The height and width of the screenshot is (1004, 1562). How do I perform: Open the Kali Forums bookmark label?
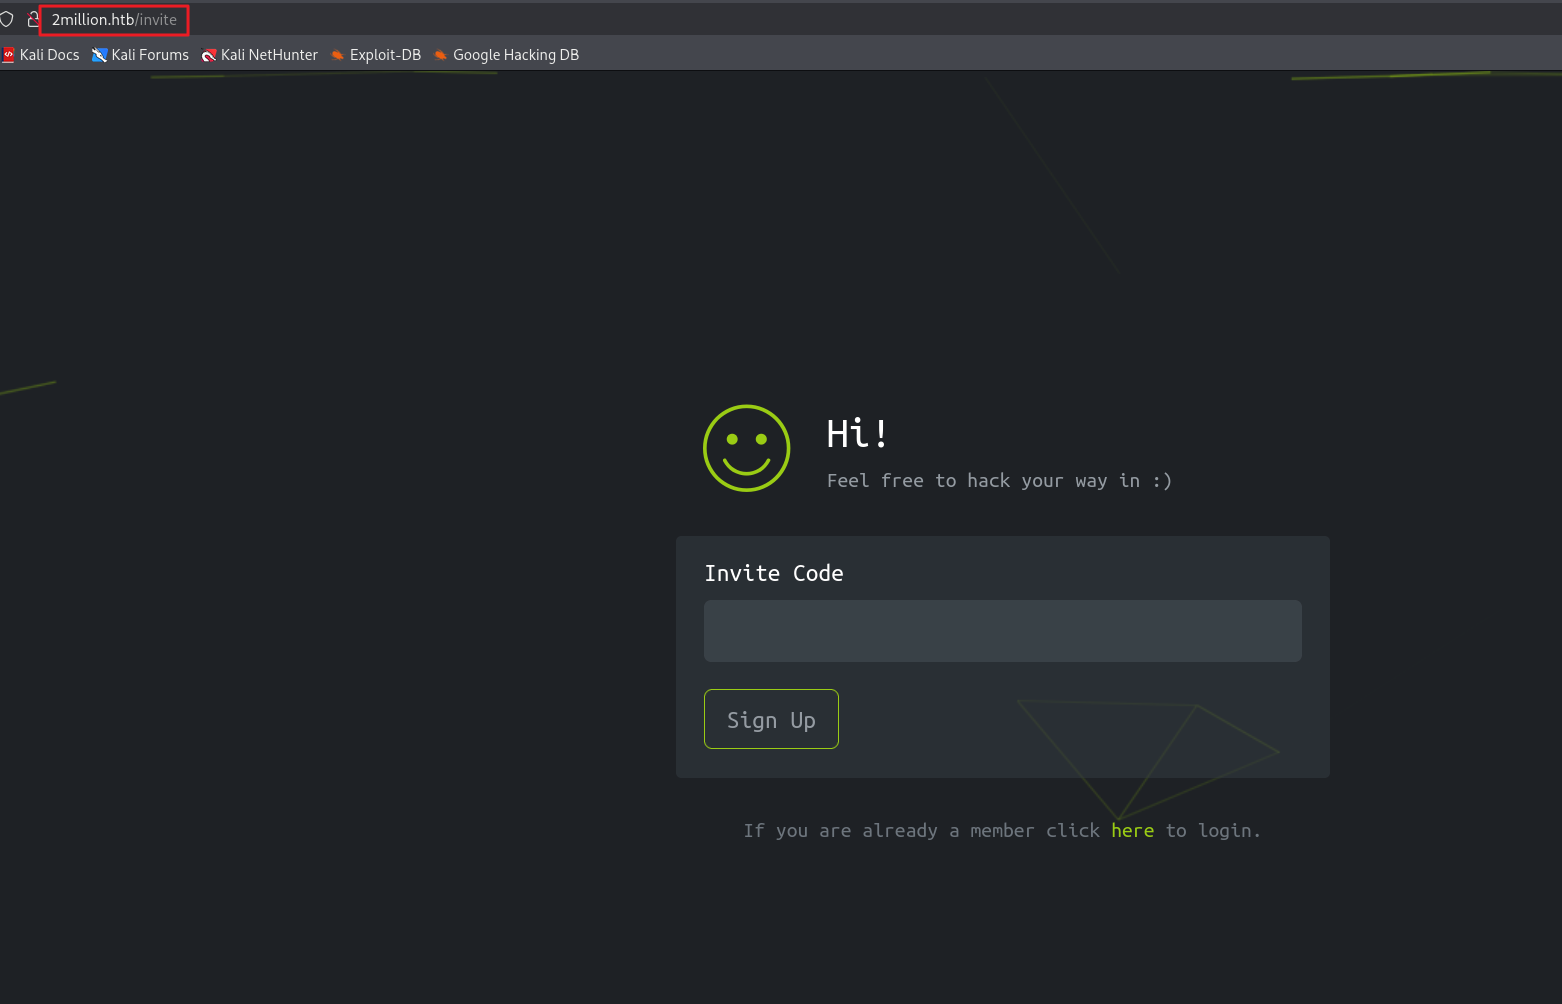tap(150, 55)
